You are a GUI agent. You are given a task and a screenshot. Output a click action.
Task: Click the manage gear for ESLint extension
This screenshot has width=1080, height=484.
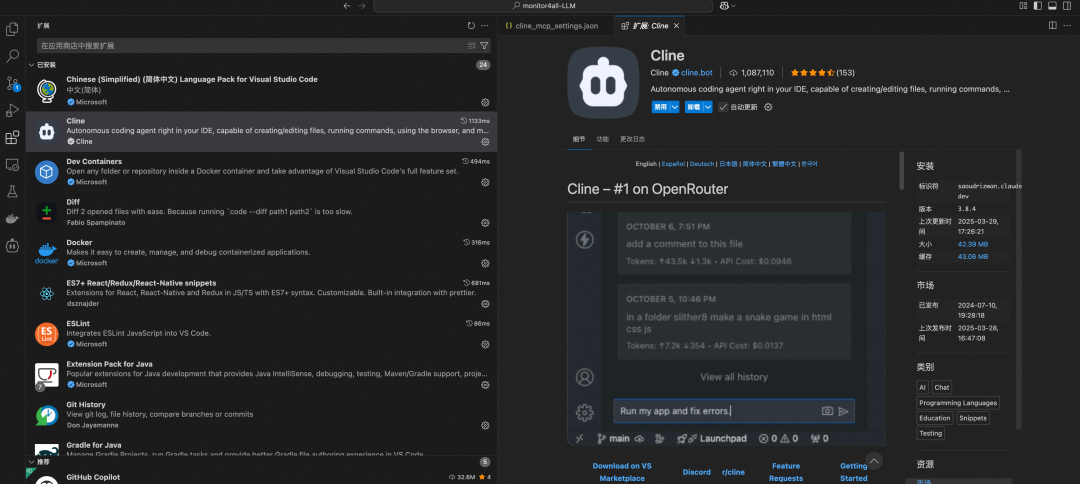click(x=485, y=344)
